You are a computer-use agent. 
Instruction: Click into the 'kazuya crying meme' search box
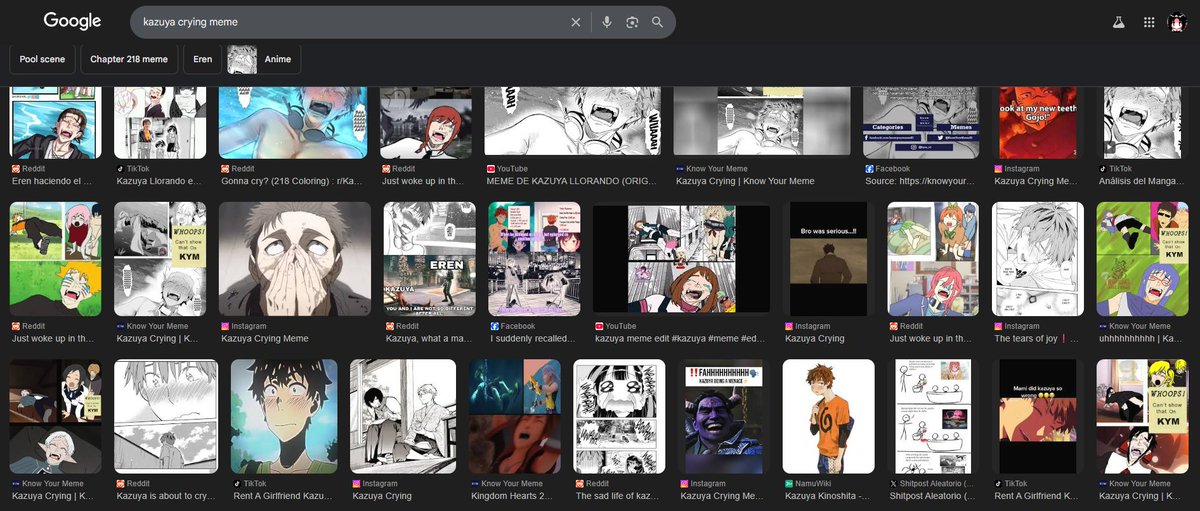[350, 22]
